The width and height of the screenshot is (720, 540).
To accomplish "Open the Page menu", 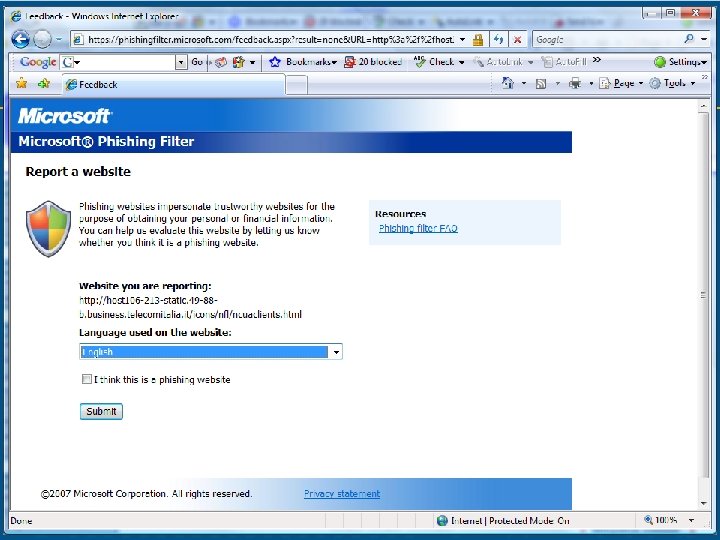I will pyautogui.click(x=621, y=84).
